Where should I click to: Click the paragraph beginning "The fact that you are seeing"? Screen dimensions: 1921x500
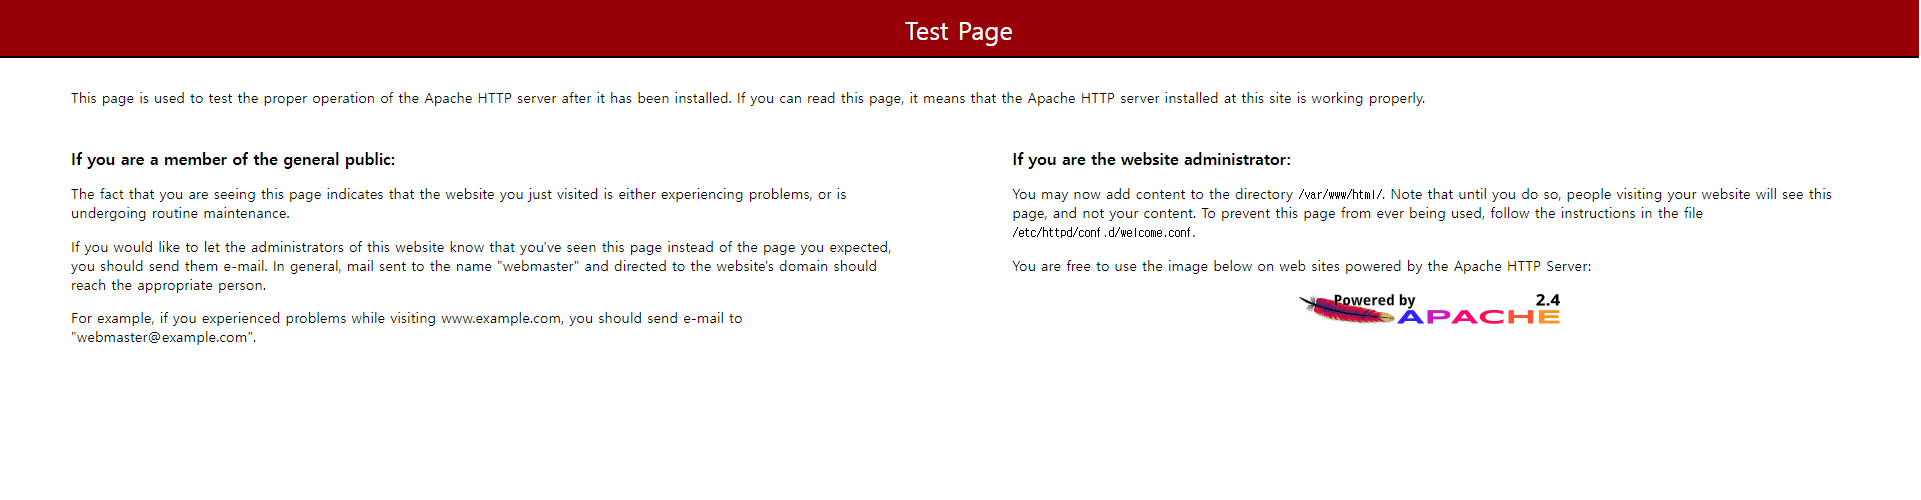point(459,204)
